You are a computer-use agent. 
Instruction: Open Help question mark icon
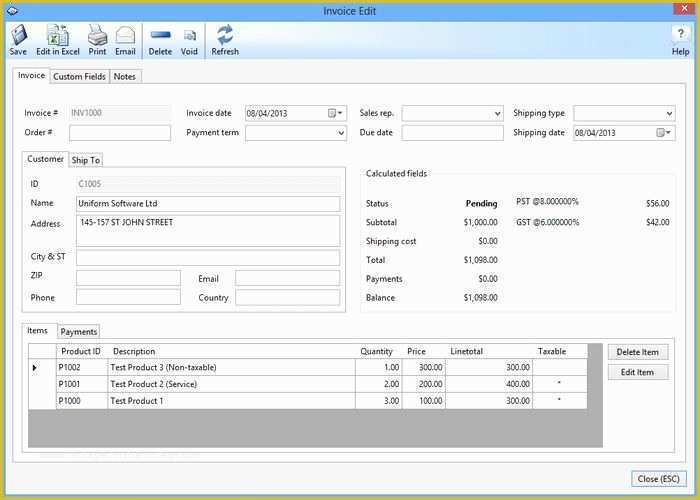(680, 33)
